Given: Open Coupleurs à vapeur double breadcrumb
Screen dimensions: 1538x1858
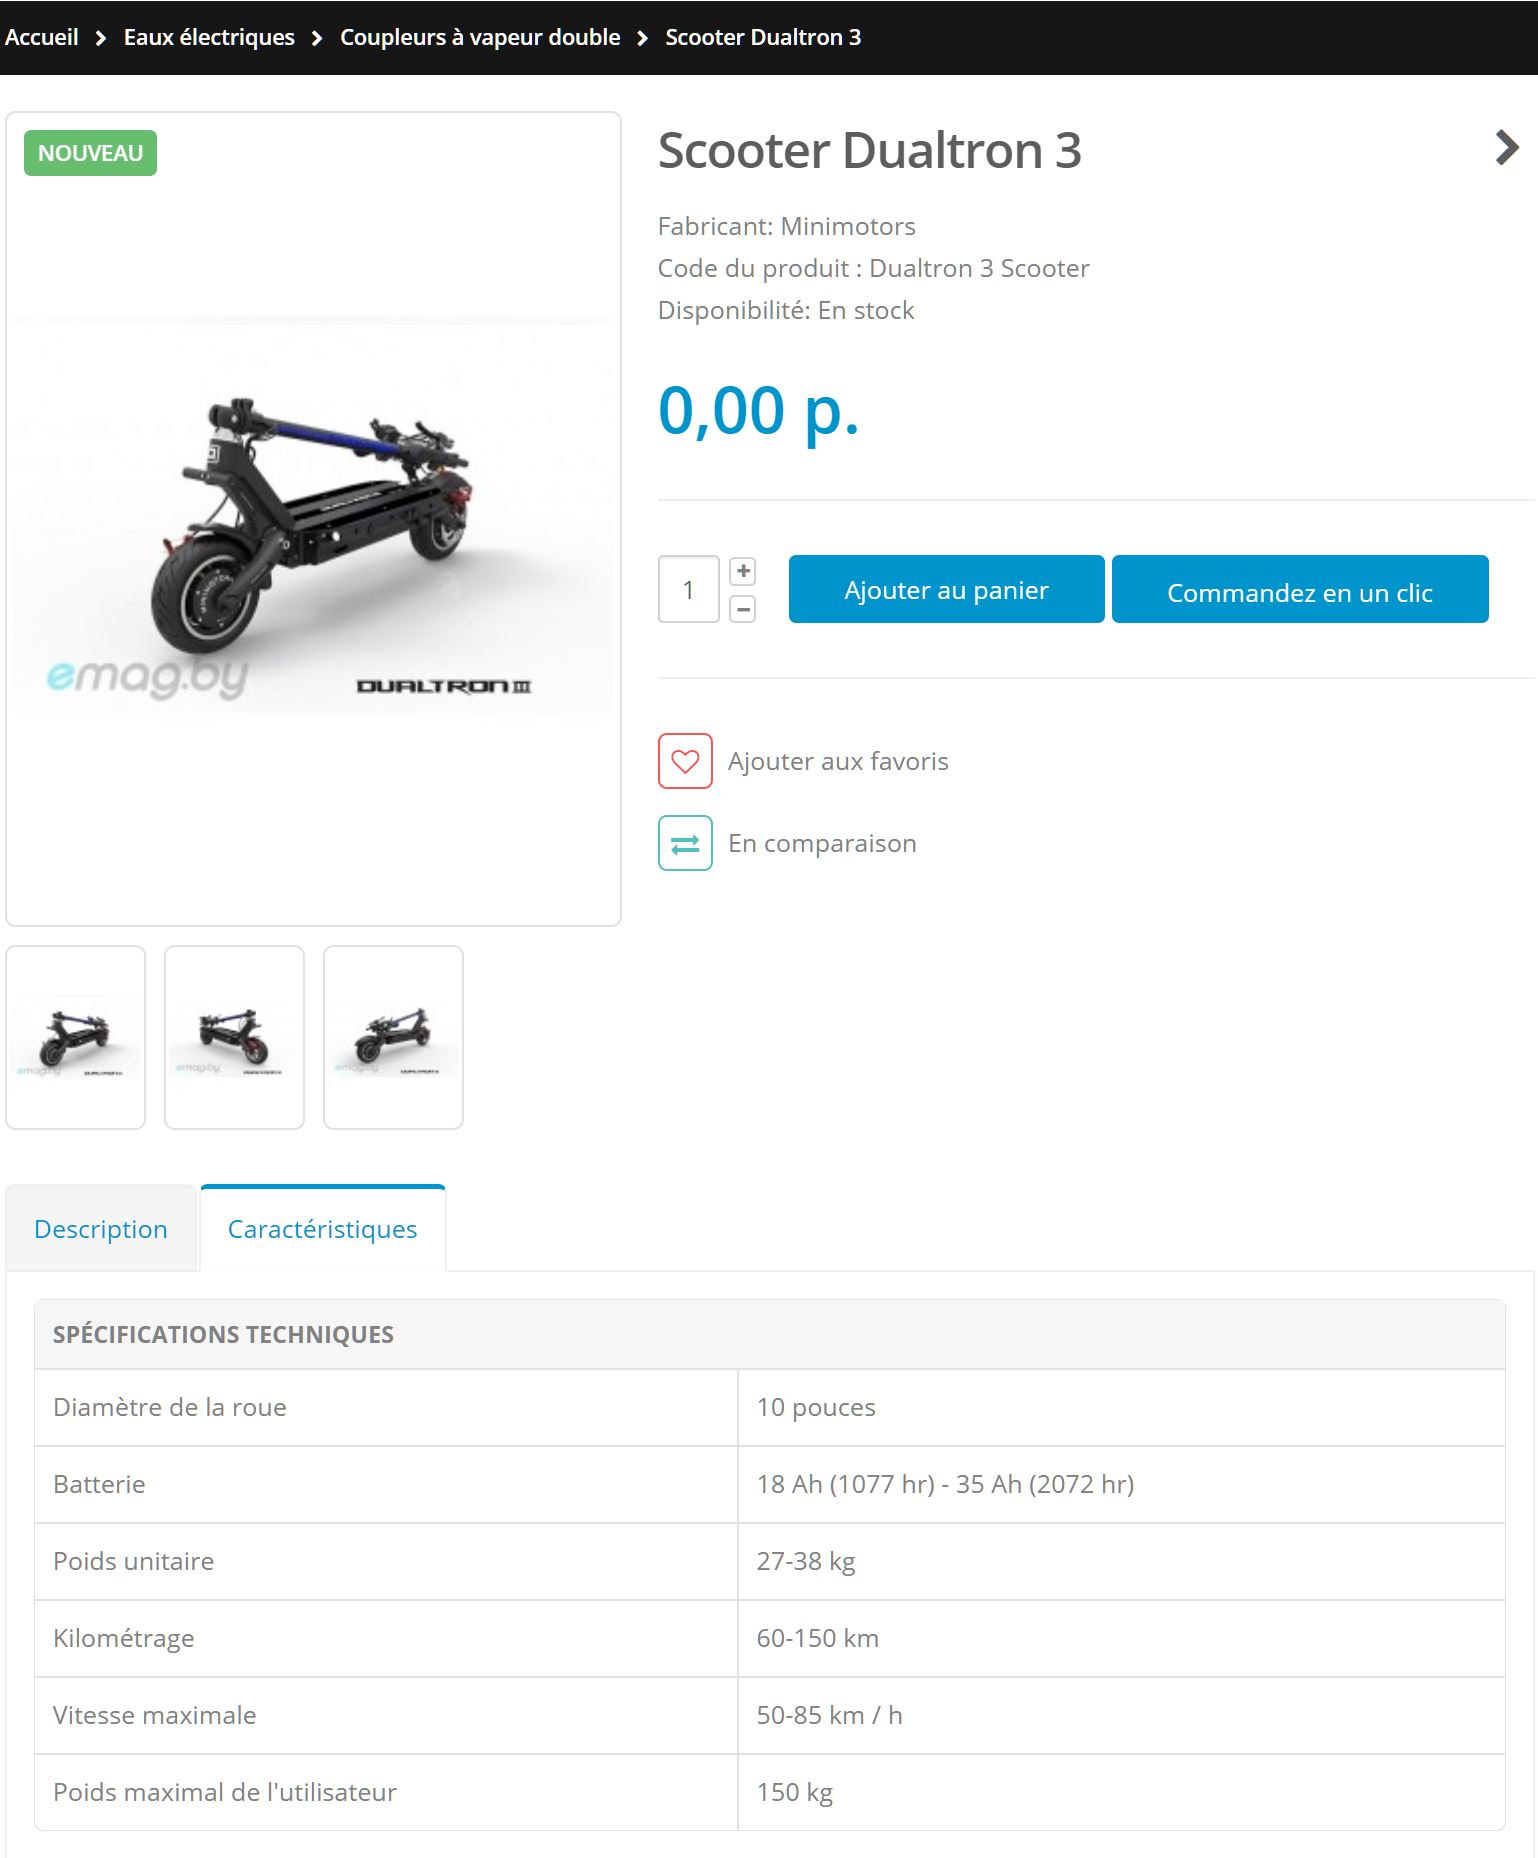Looking at the screenshot, I should click(480, 37).
